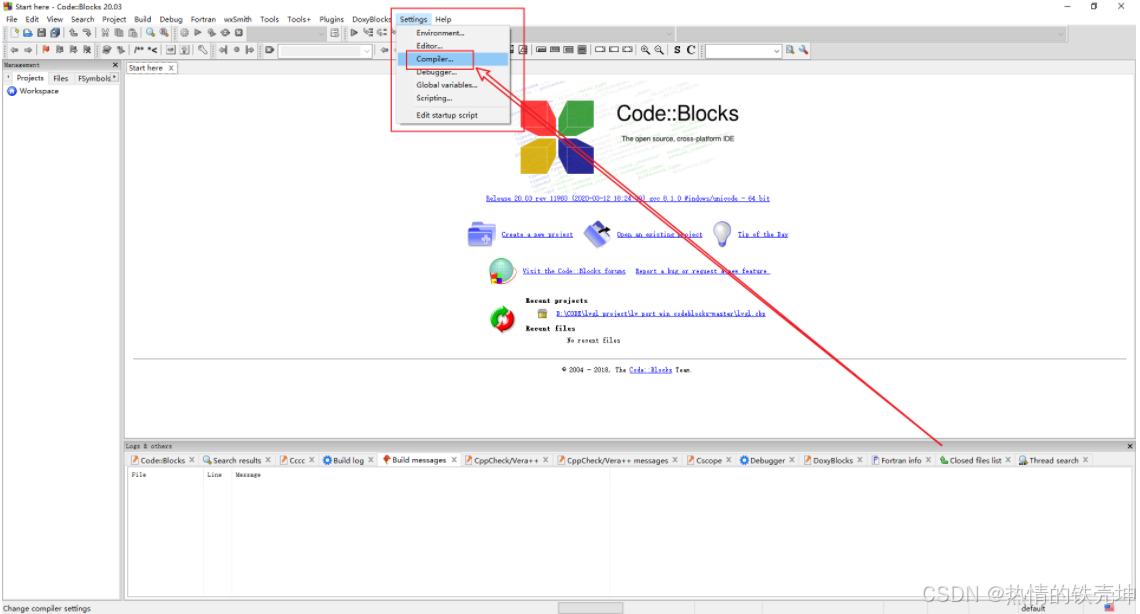Image resolution: width=1140 pixels, height=614 pixels.
Task: Open the Files tab in the Management pane
Action: 59,78
